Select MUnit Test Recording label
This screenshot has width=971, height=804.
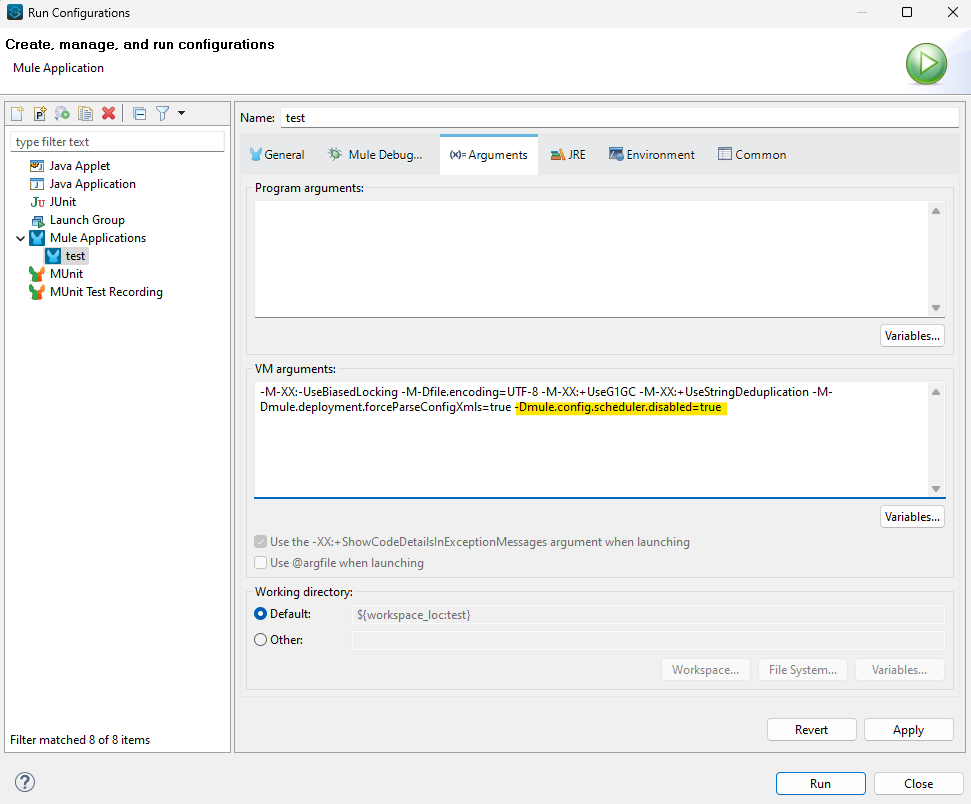click(106, 292)
